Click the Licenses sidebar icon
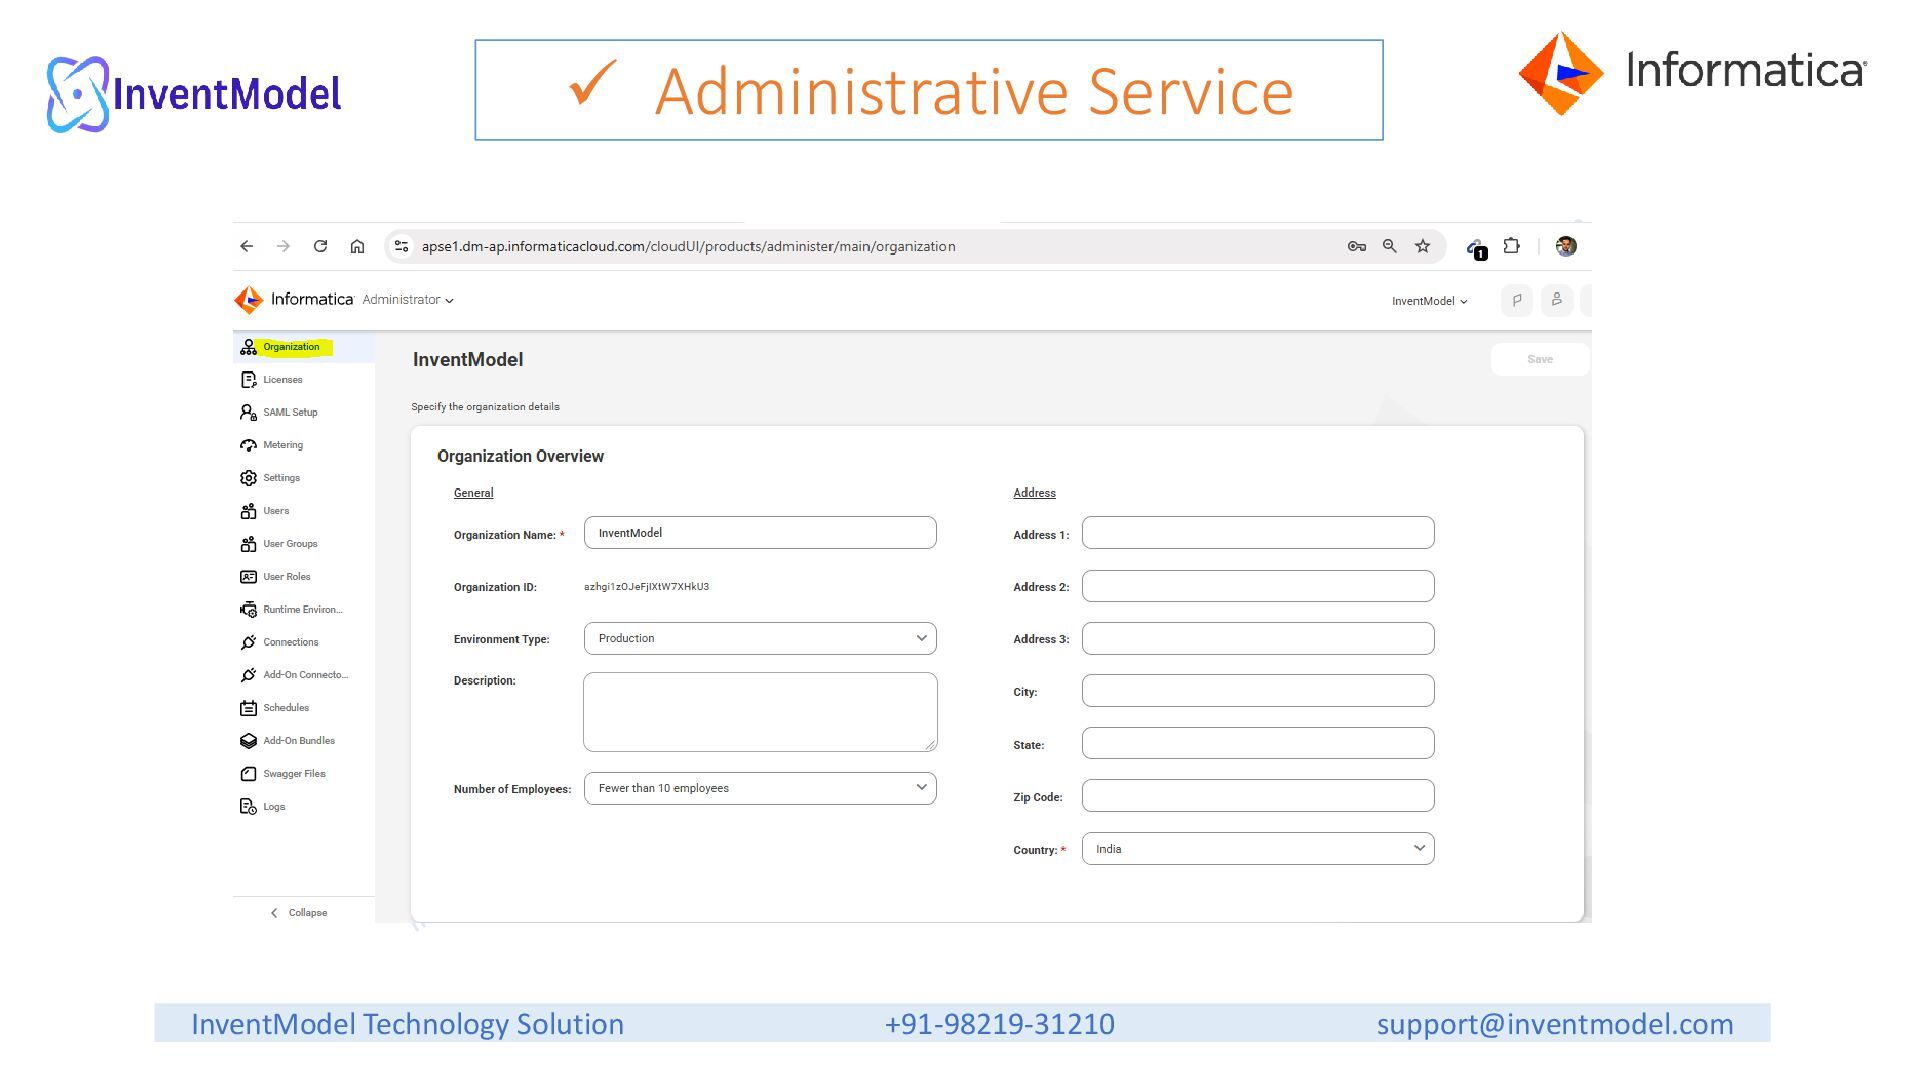The width and height of the screenshot is (1920, 1080). pos(248,380)
